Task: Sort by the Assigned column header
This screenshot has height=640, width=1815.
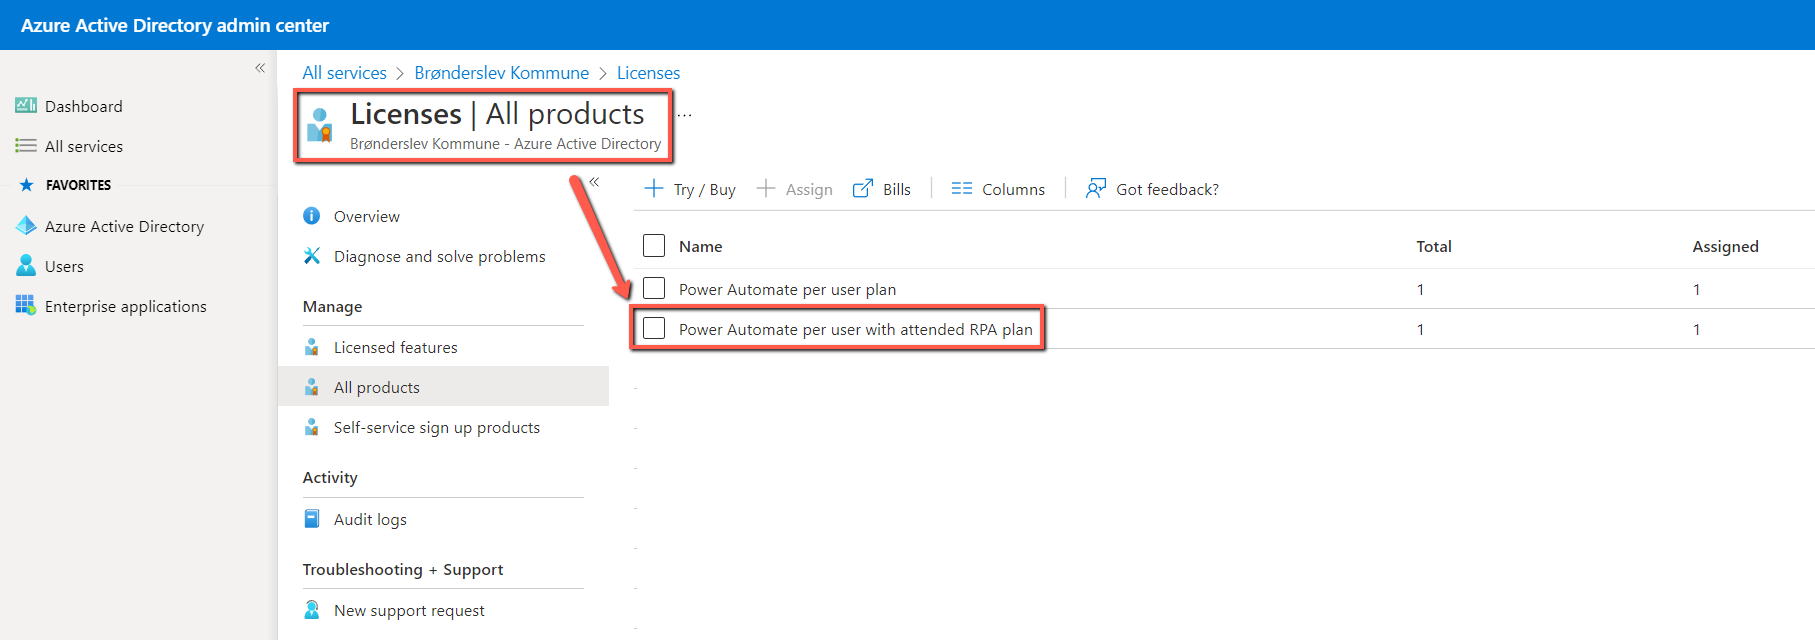Action: pyautogui.click(x=1725, y=246)
